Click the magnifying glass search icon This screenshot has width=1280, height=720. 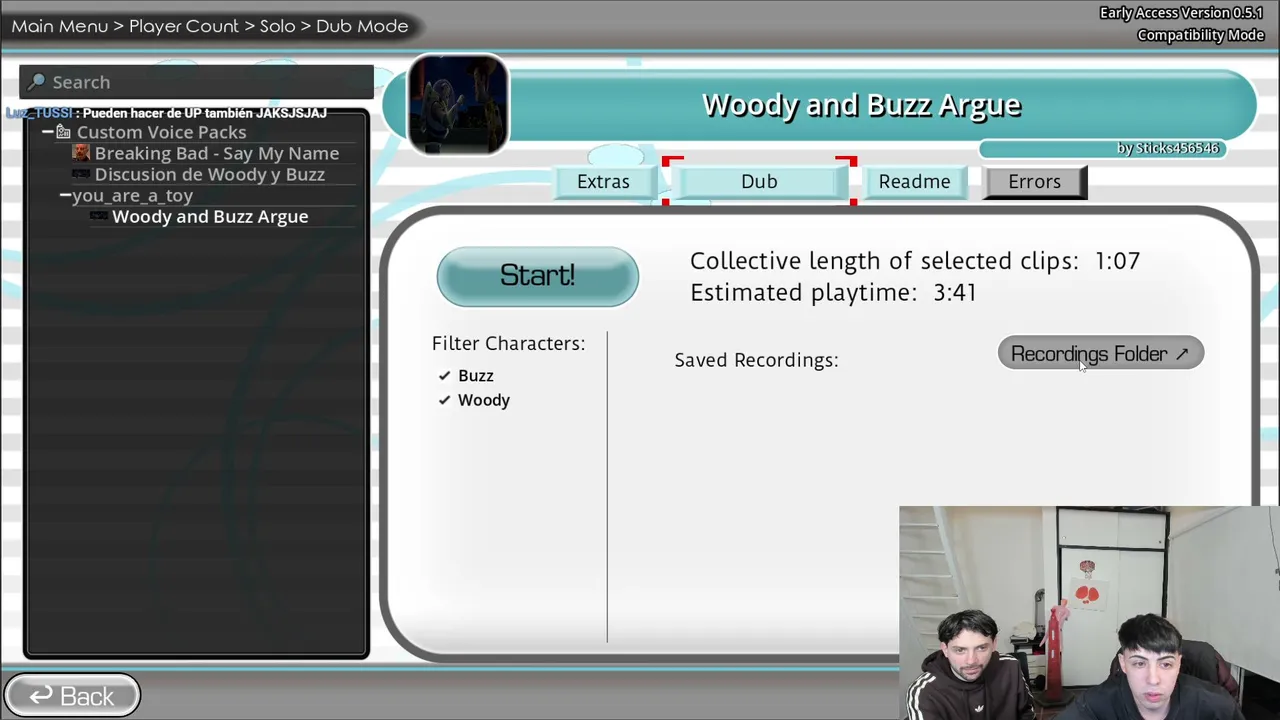pos(37,82)
